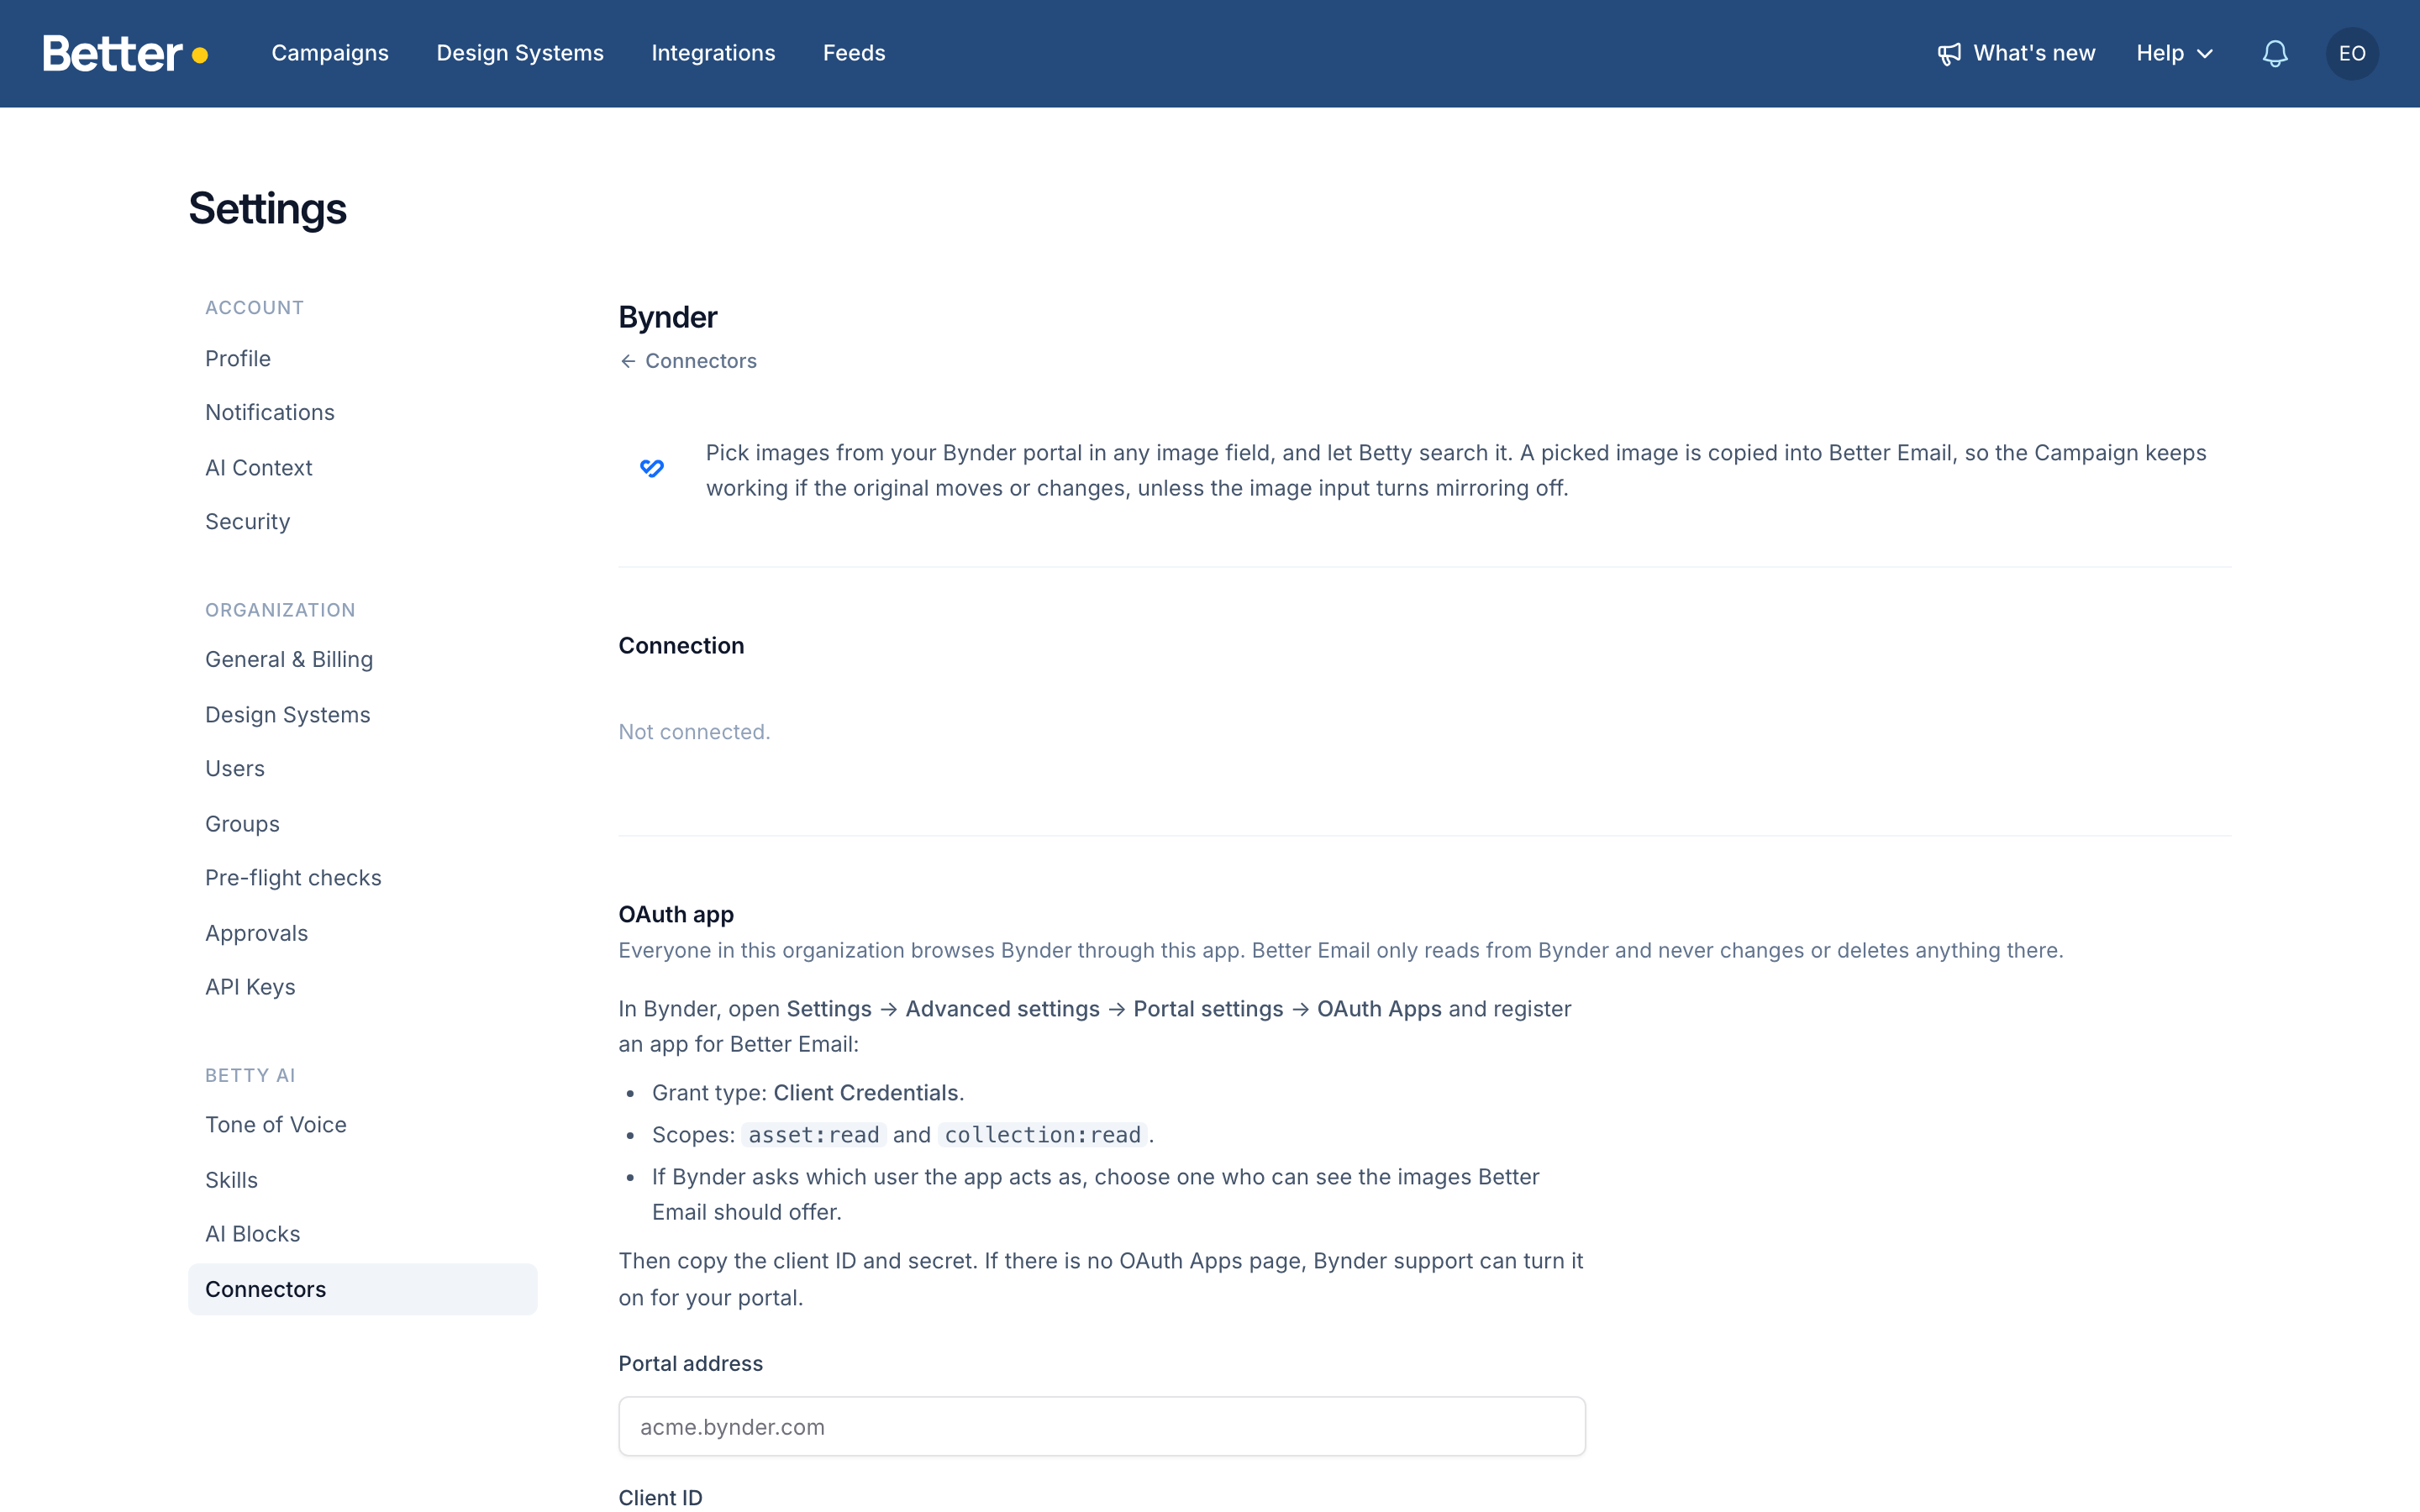The width and height of the screenshot is (2420, 1512).
Task: Expand the Help dropdown
Action: [2175, 53]
